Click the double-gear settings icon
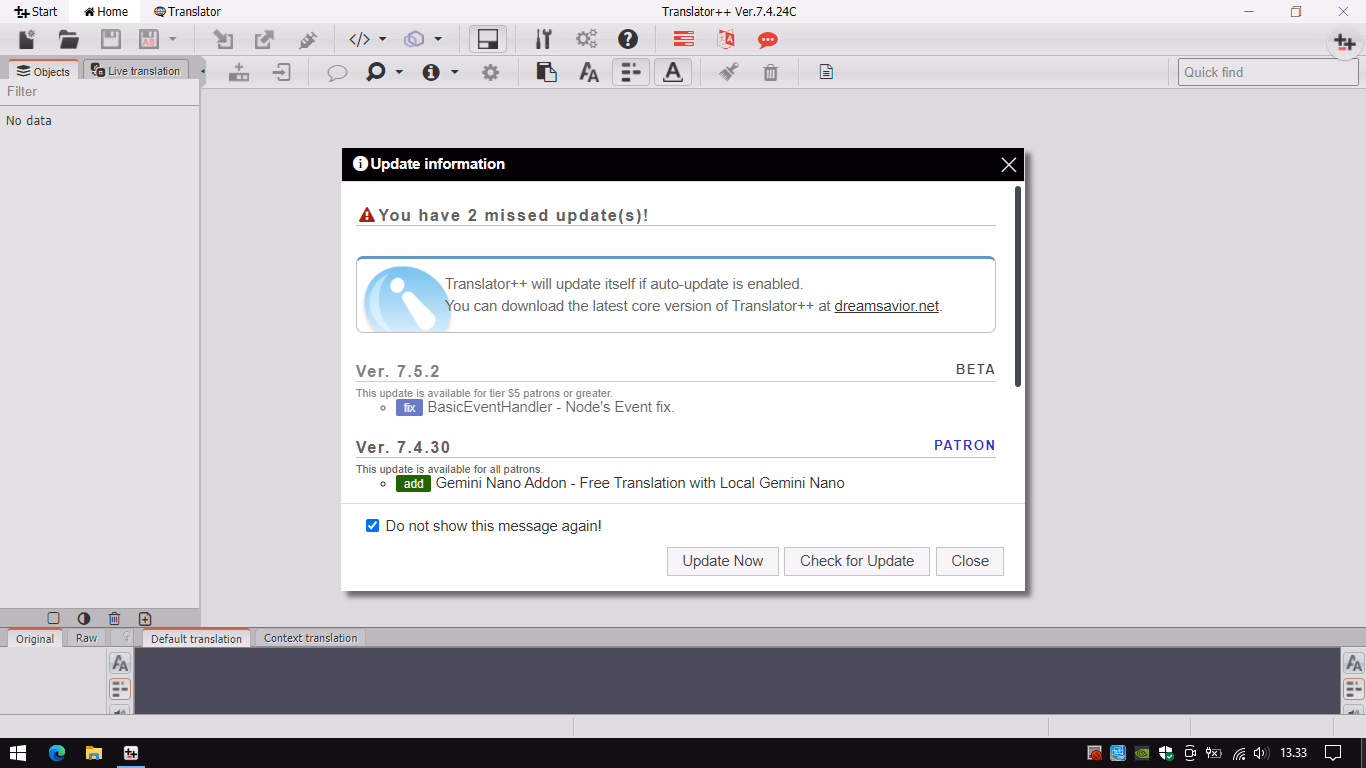The height and width of the screenshot is (768, 1366). [586, 40]
